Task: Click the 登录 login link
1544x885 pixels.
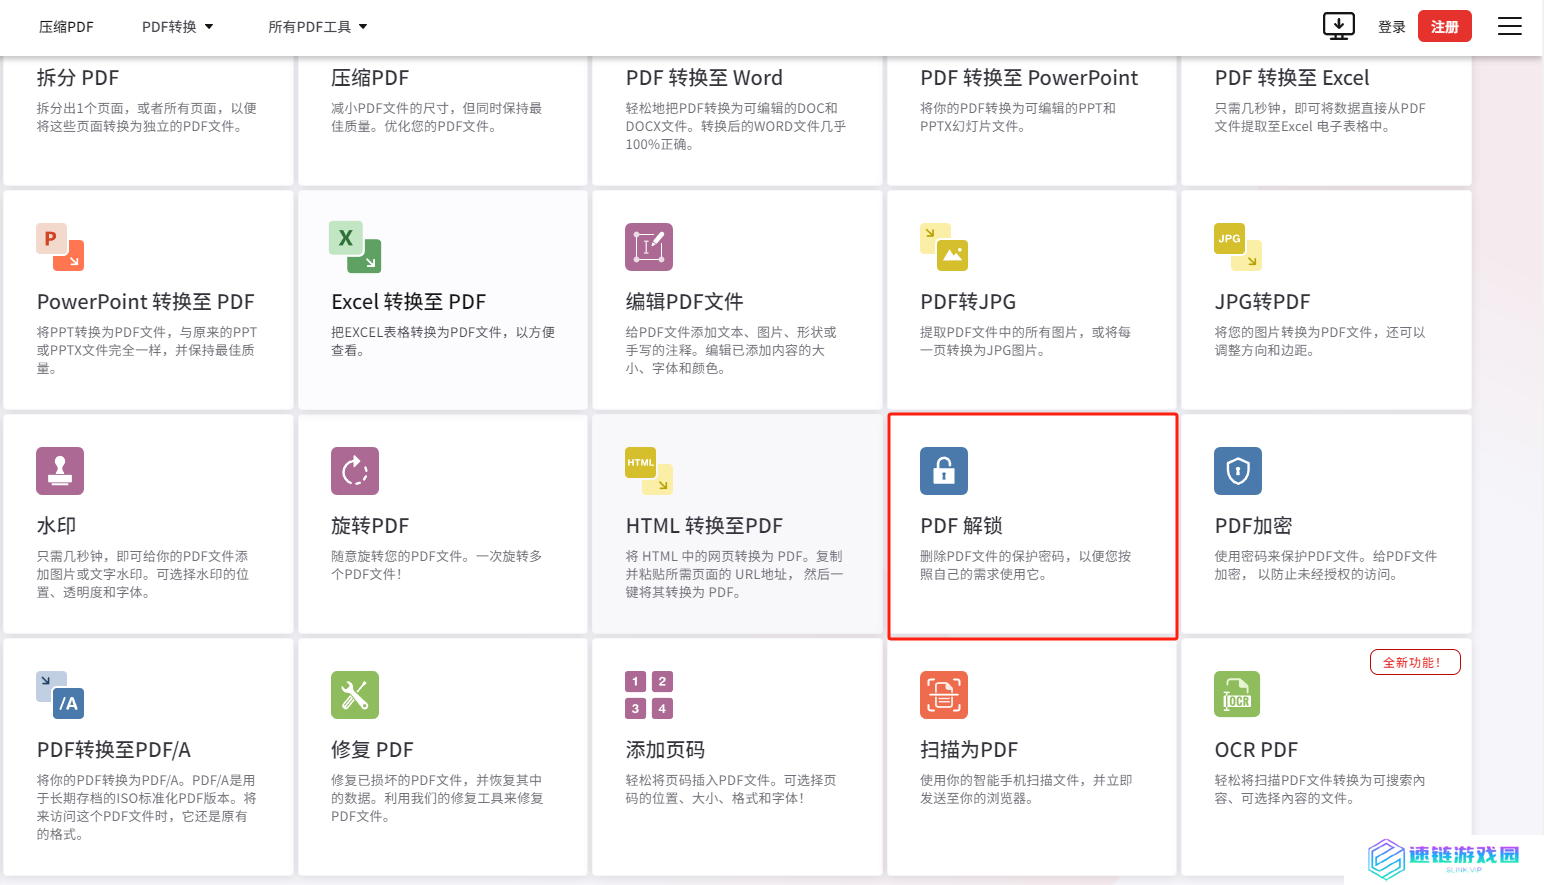Action: (x=1392, y=27)
